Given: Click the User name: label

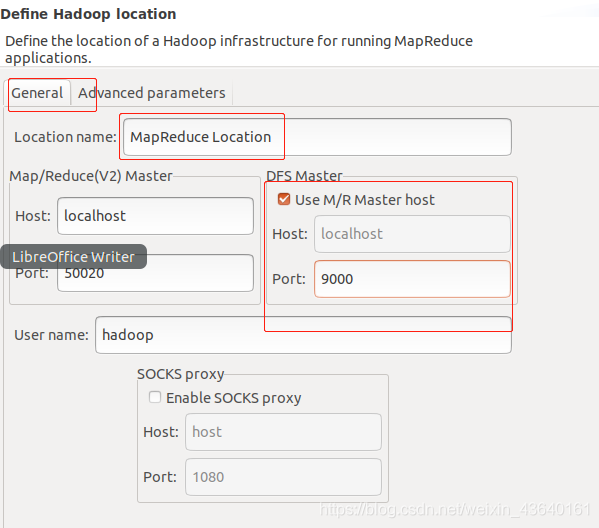Looking at the screenshot, I should click(52, 335).
